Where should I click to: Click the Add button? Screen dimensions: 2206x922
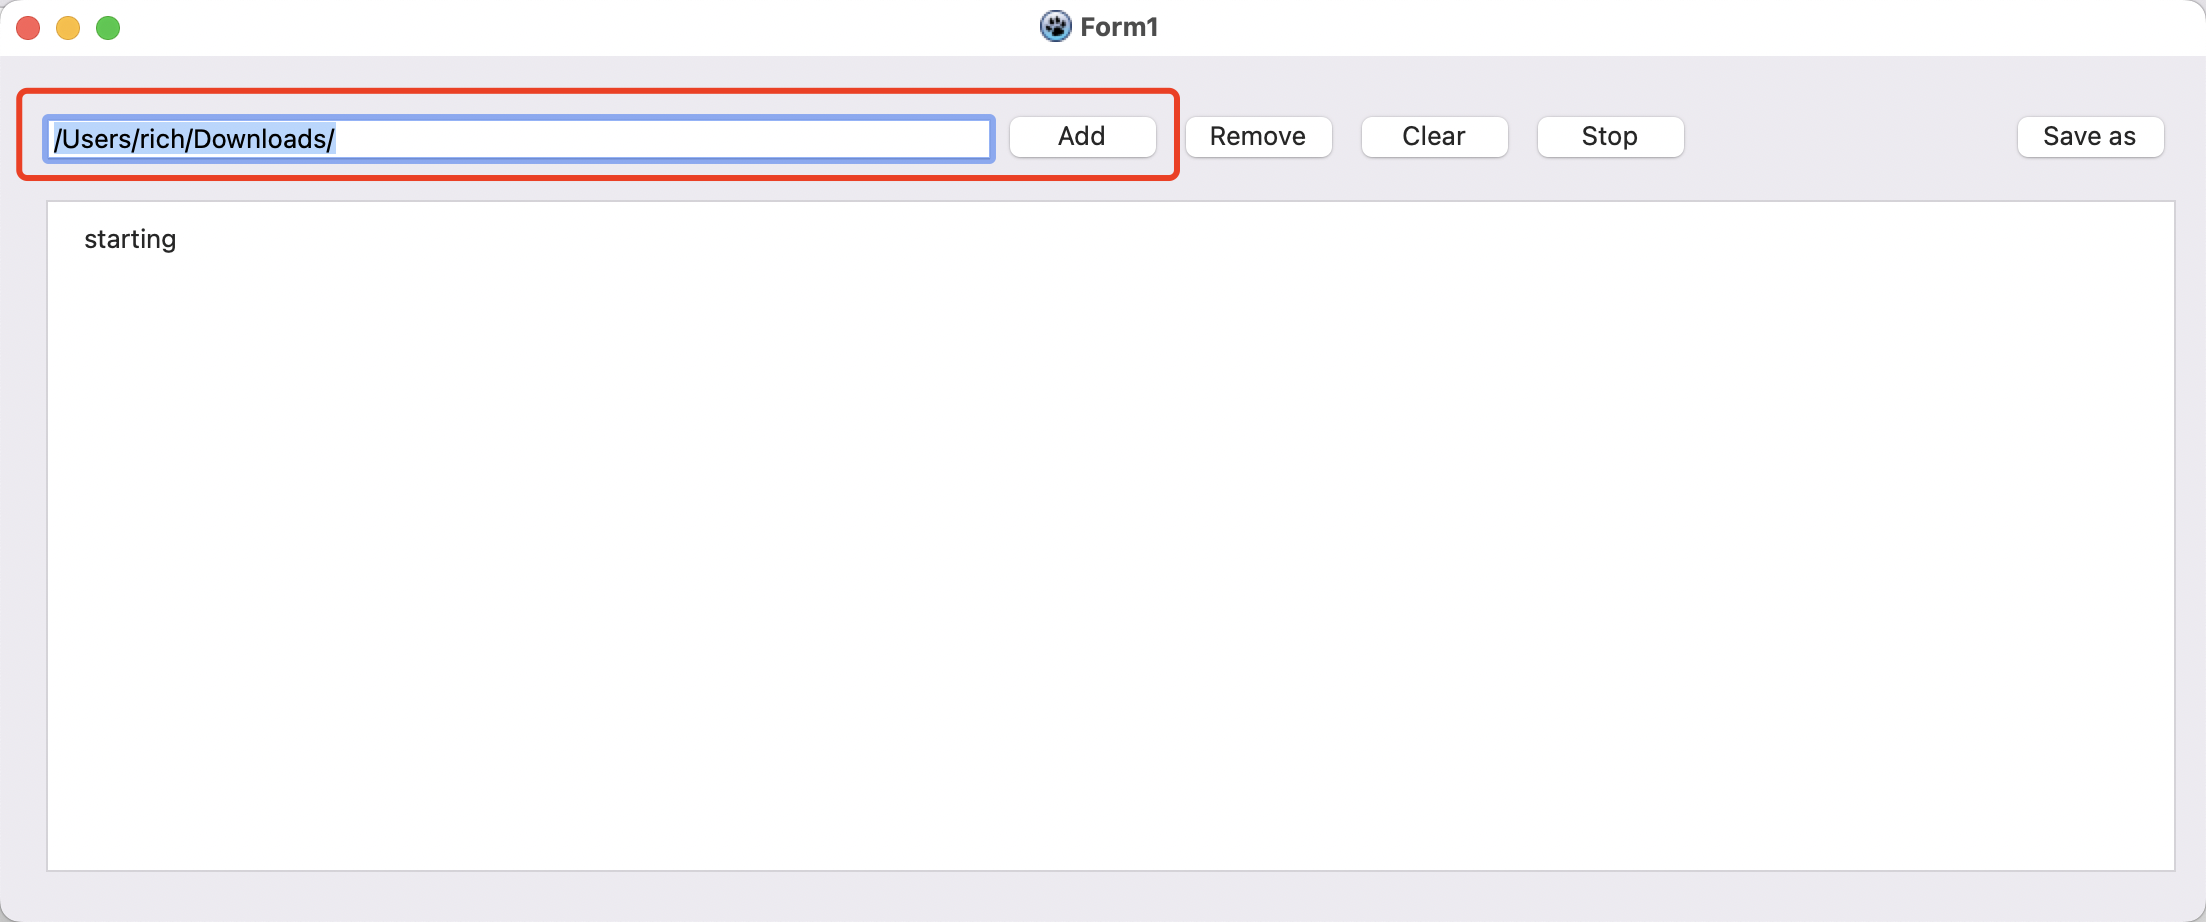pyautogui.click(x=1081, y=136)
